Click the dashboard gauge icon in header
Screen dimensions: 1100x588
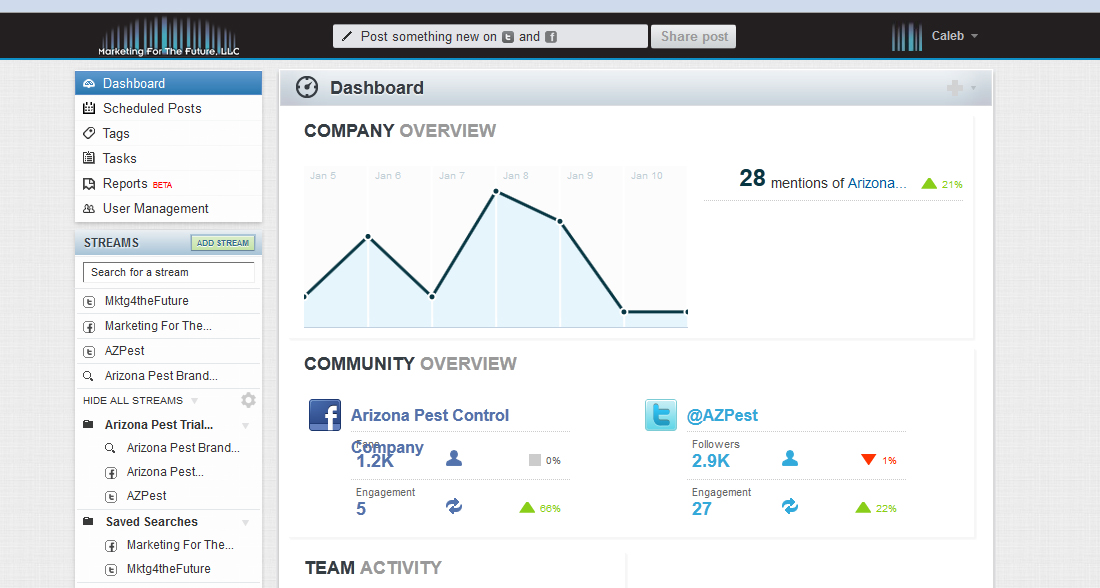pos(307,88)
